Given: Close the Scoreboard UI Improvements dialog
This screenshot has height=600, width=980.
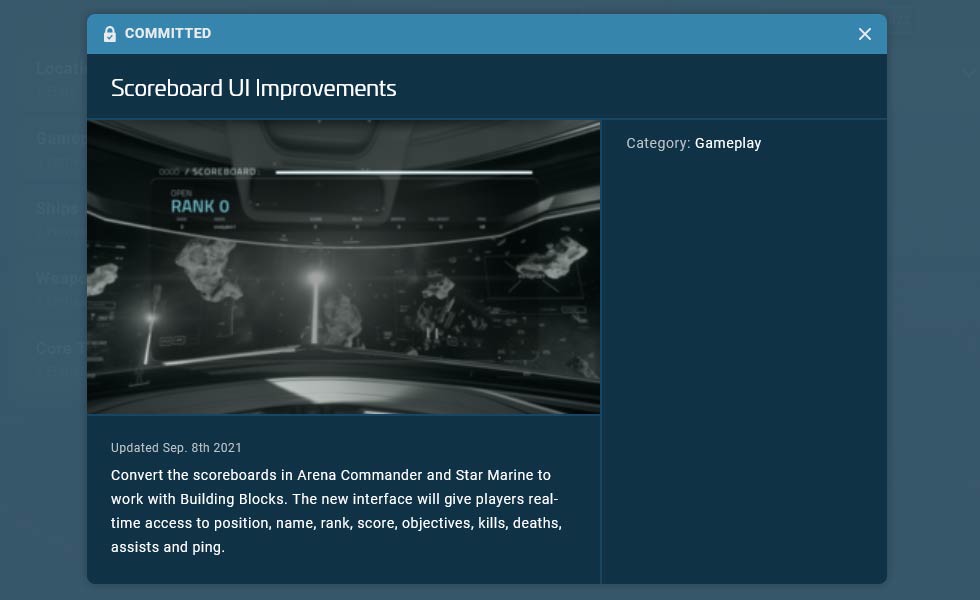Looking at the screenshot, I should pyautogui.click(x=864, y=34).
